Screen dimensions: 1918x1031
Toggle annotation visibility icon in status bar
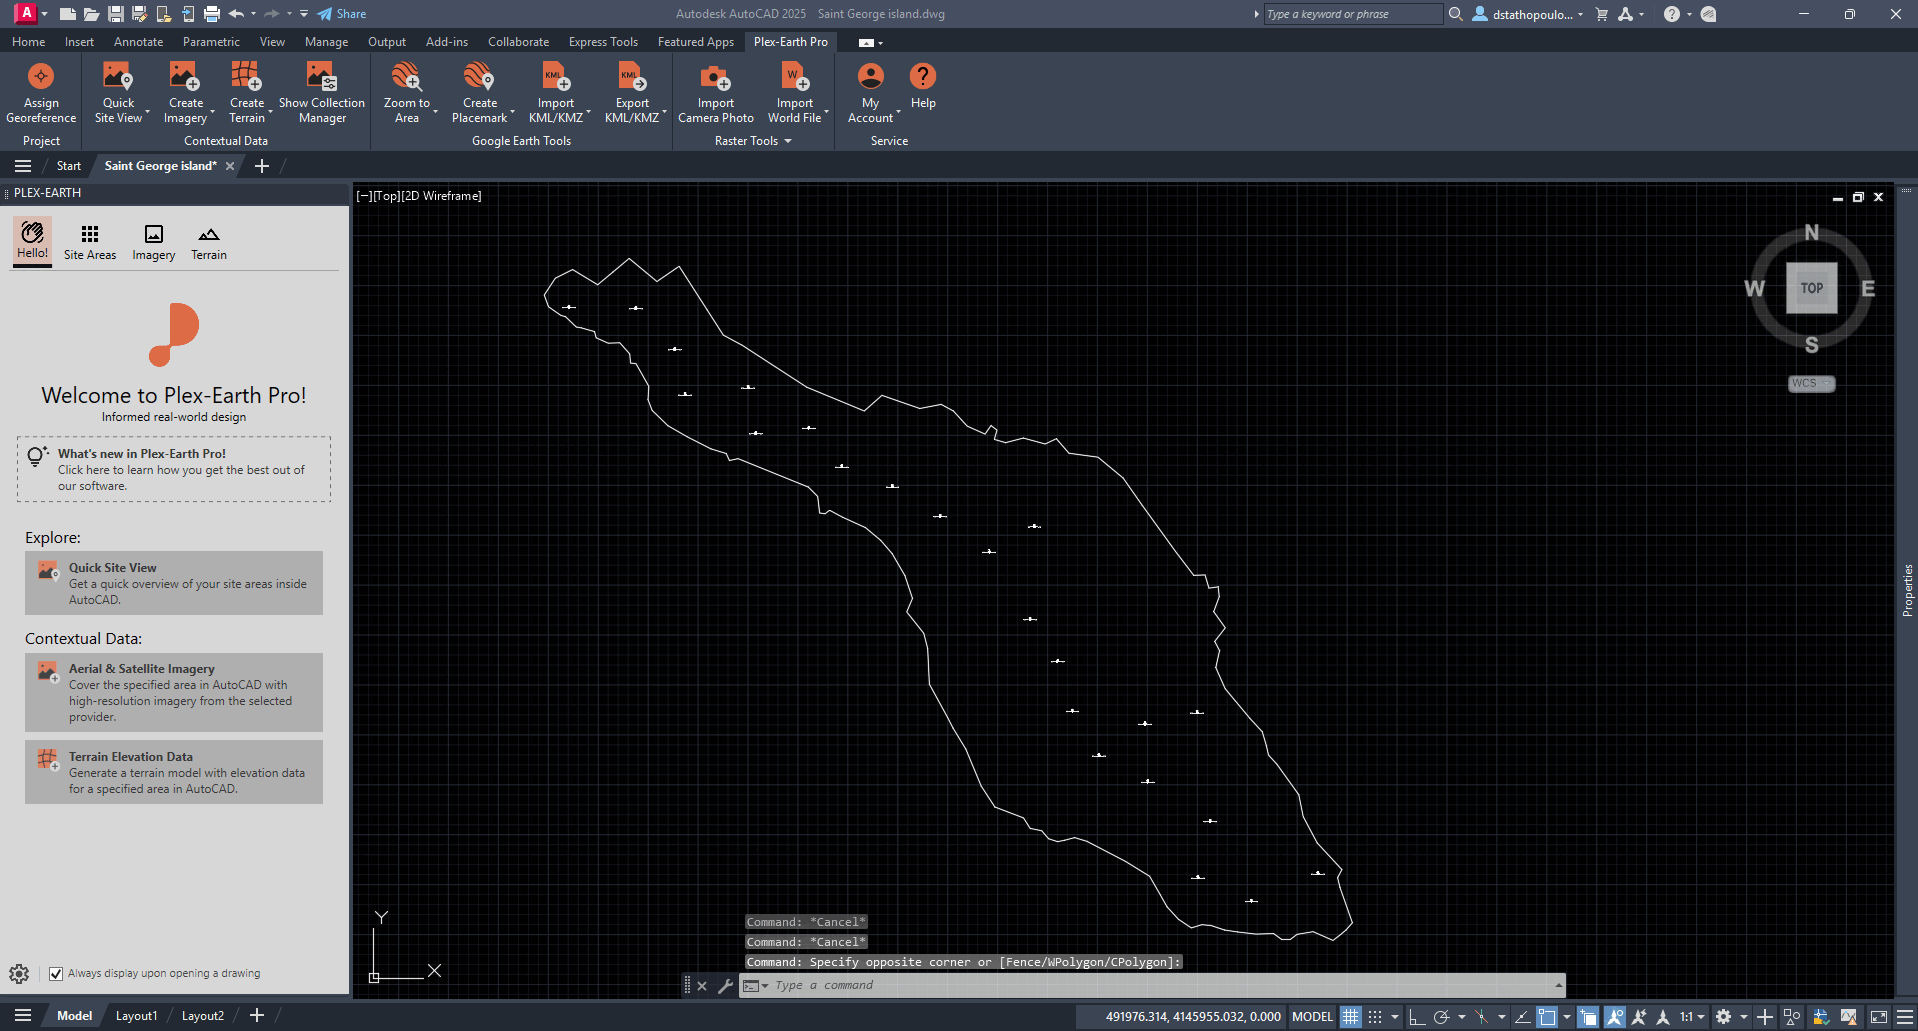1615,1017
